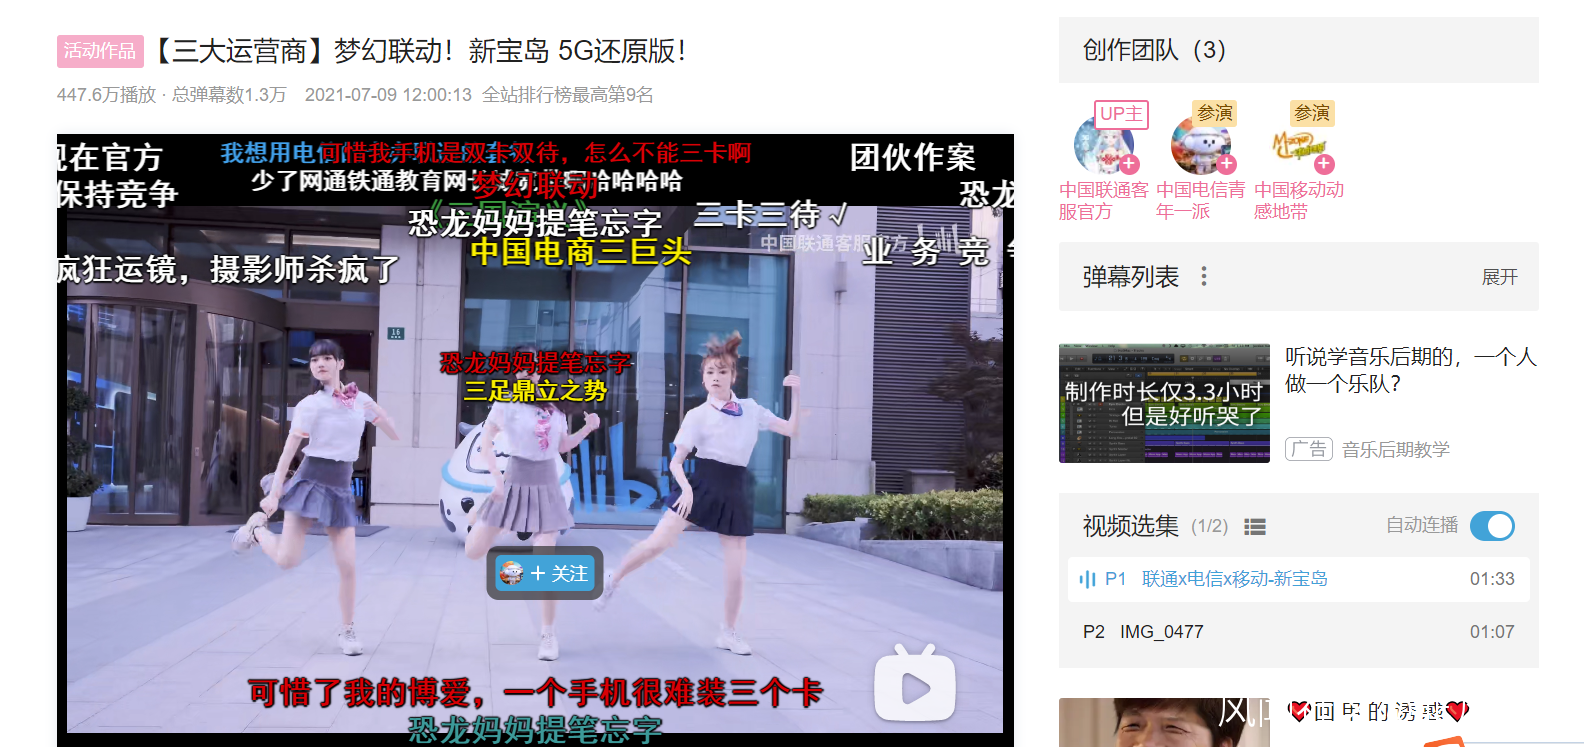Image resolution: width=1584 pixels, height=747 pixels.
Task: Toggle 自动连播 autoplay switch
Action: click(x=1492, y=526)
